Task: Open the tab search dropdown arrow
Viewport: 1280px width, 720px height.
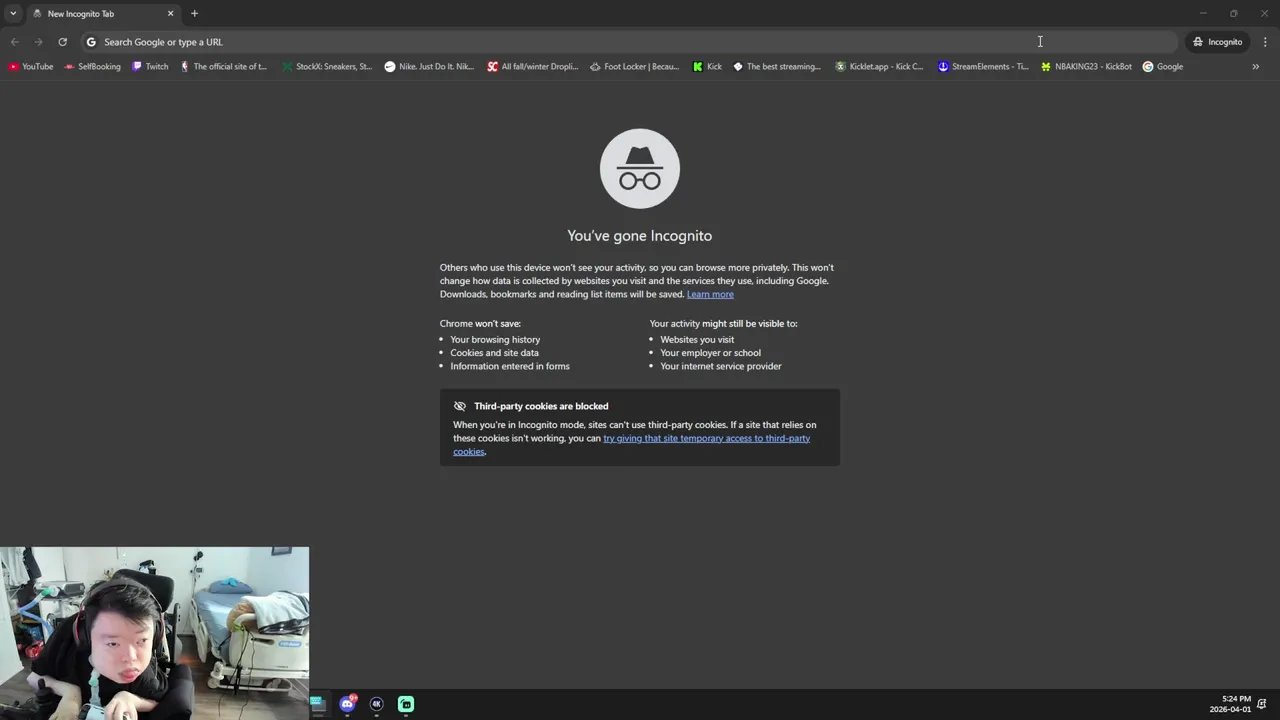Action: pyautogui.click(x=13, y=13)
